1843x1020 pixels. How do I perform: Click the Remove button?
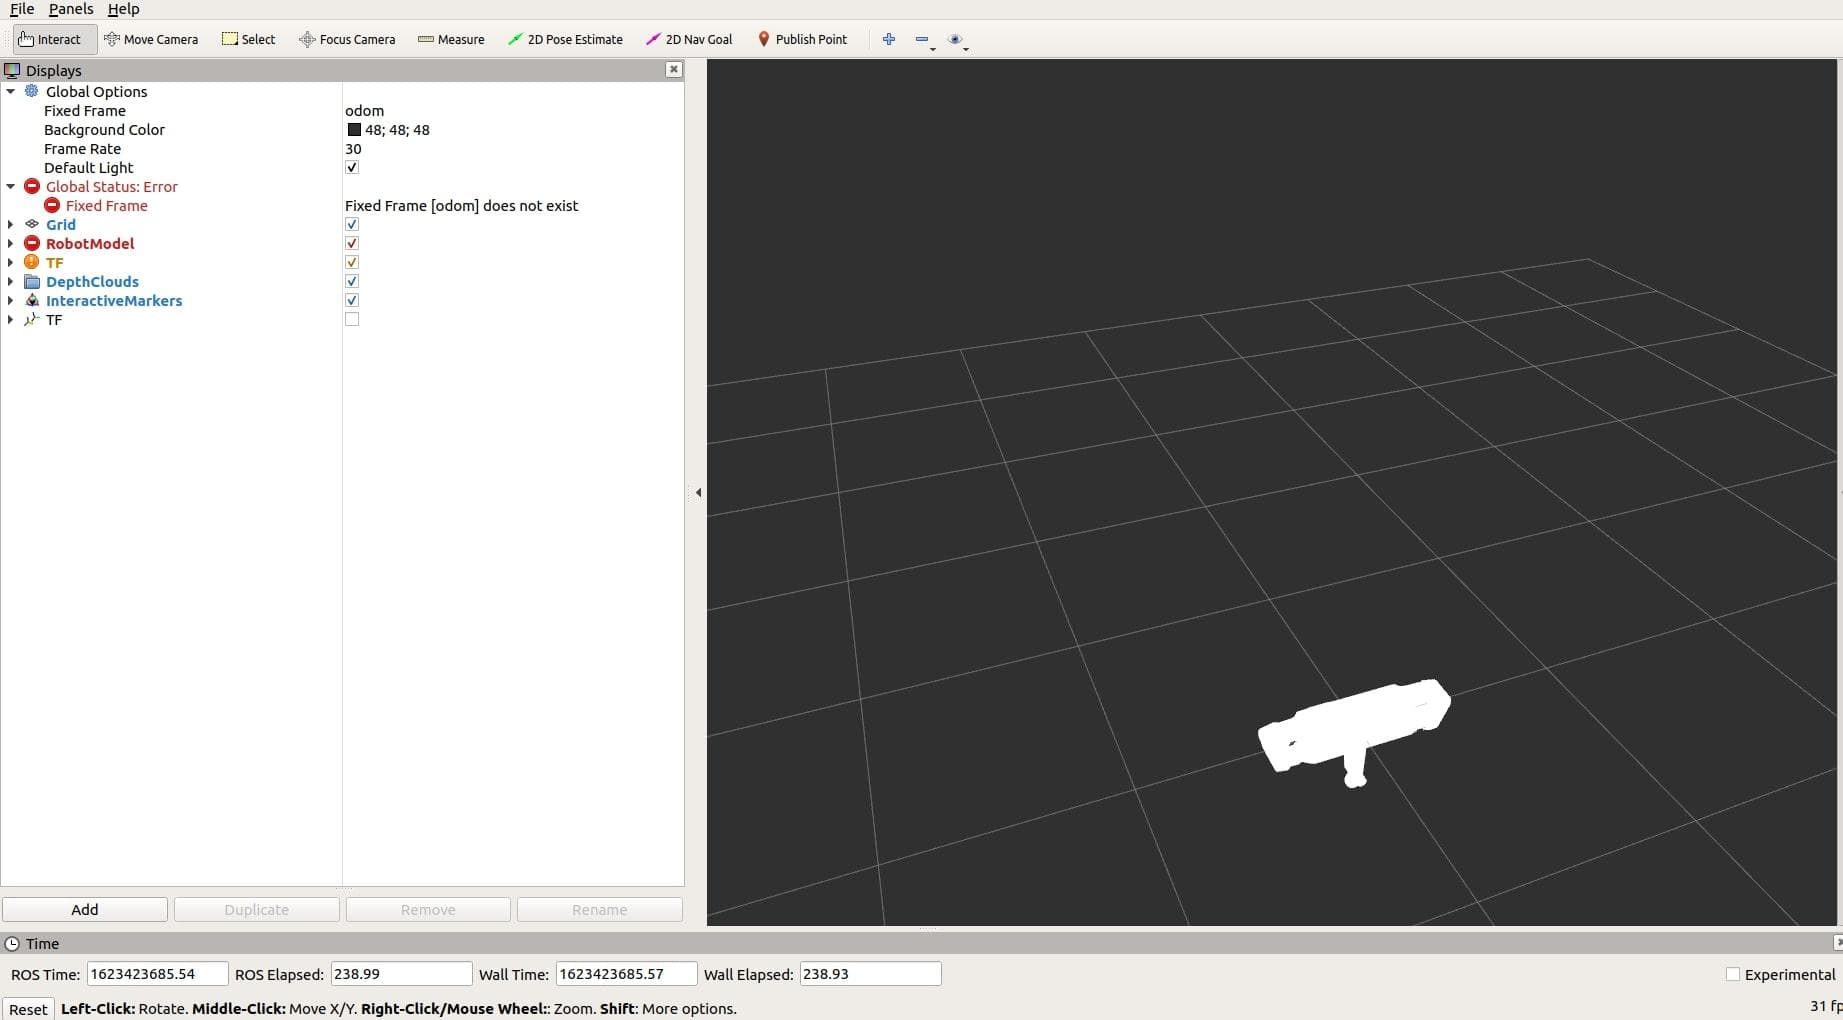(428, 909)
